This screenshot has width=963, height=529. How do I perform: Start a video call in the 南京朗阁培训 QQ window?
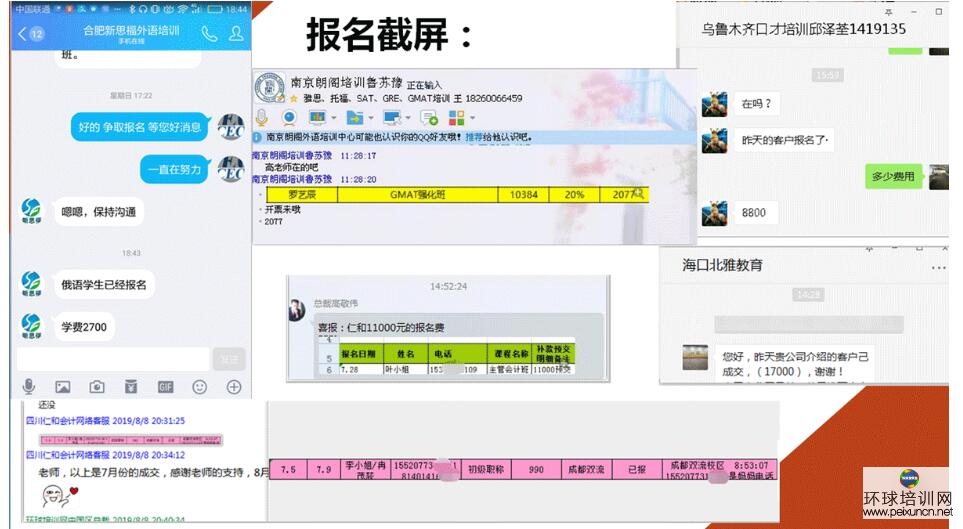[289, 117]
